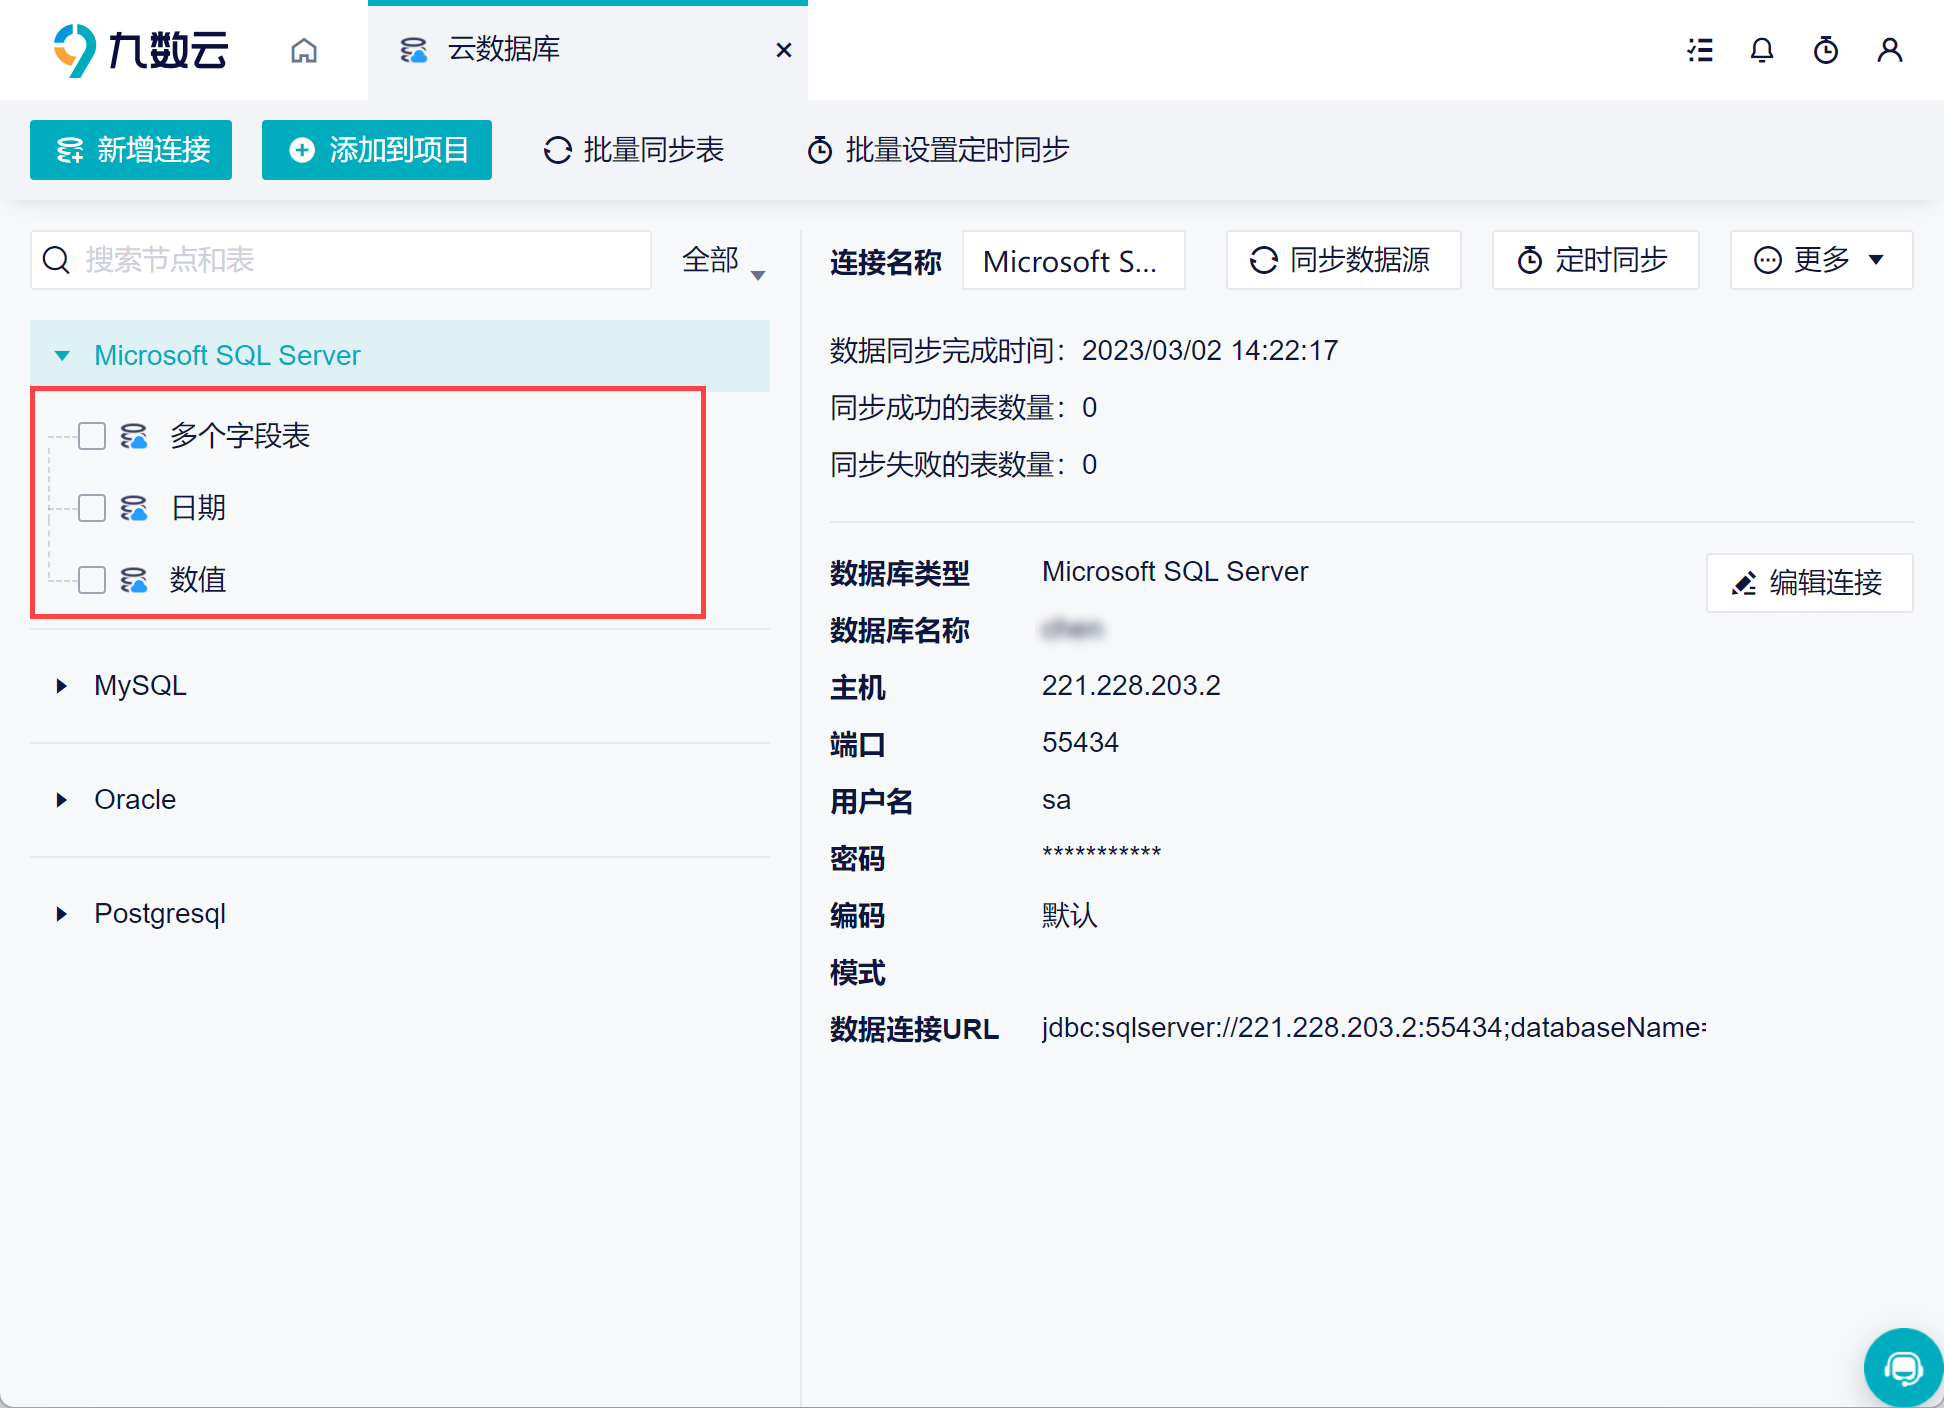Screen dimensions: 1944x1408
Task: Tick the 日期 table checkbox
Action: click(92, 508)
